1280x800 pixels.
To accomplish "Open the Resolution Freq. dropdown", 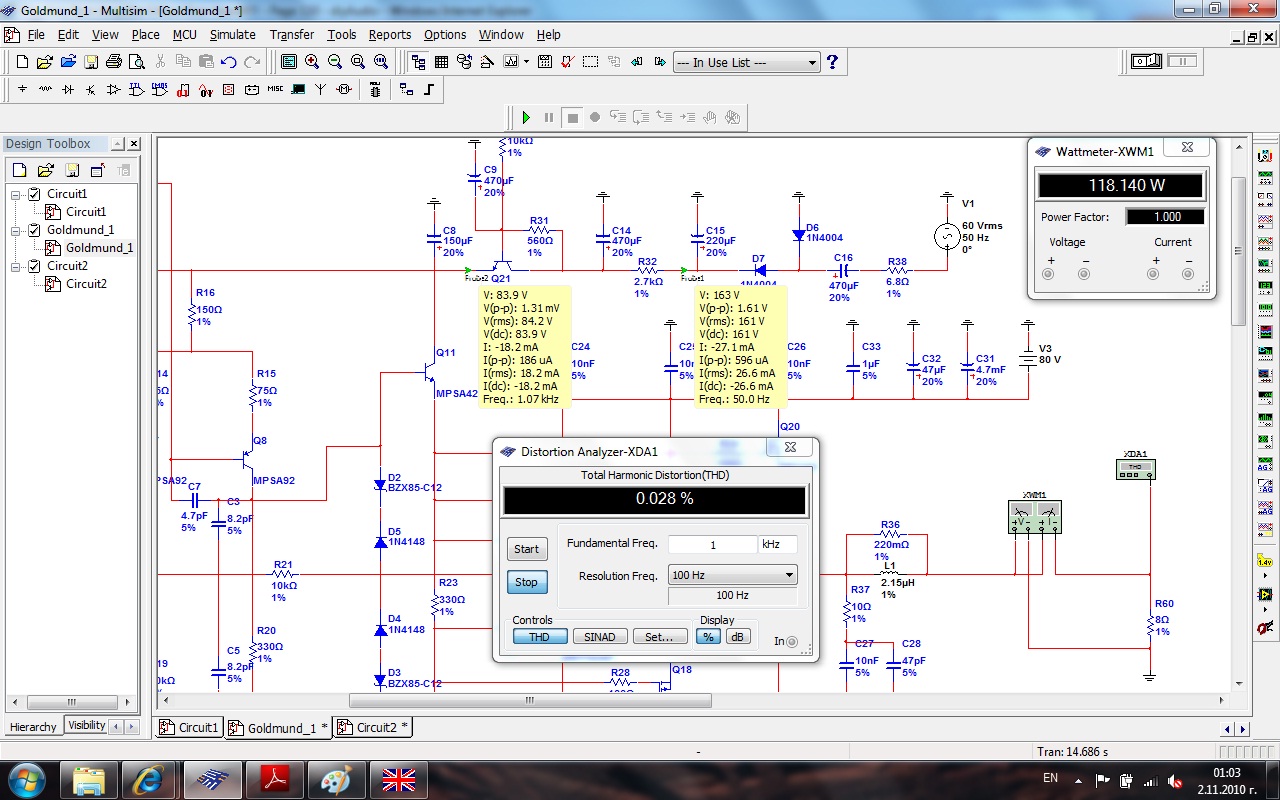I will pos(733,575).
